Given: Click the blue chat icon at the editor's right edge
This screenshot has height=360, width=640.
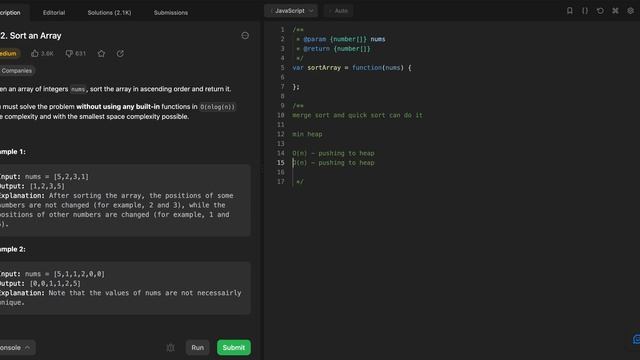Looking at the screenshot, I should (x=636, y=340).
